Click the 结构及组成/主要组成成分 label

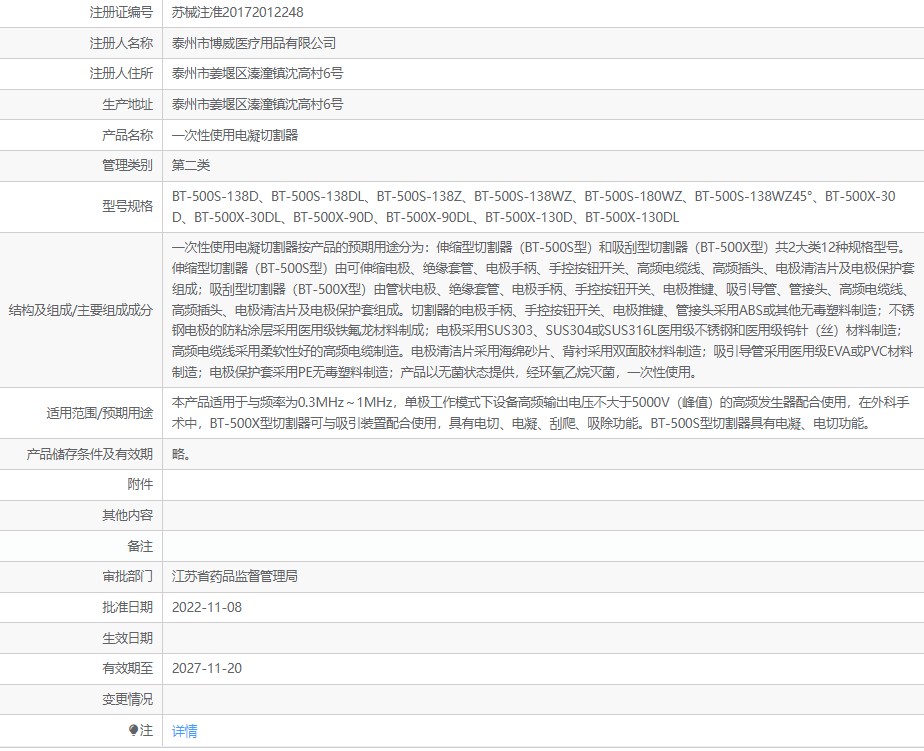coord(81,310)
